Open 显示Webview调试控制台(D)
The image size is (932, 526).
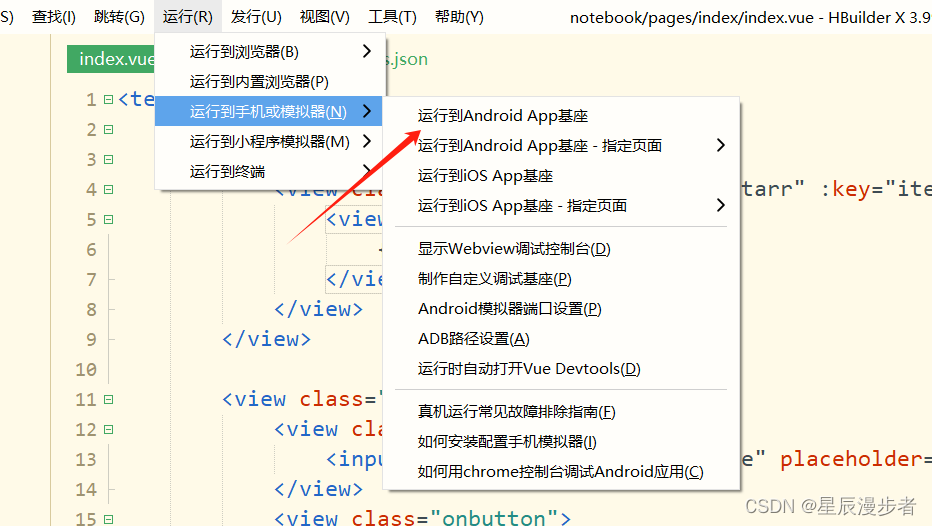click(x=561, y=248)
